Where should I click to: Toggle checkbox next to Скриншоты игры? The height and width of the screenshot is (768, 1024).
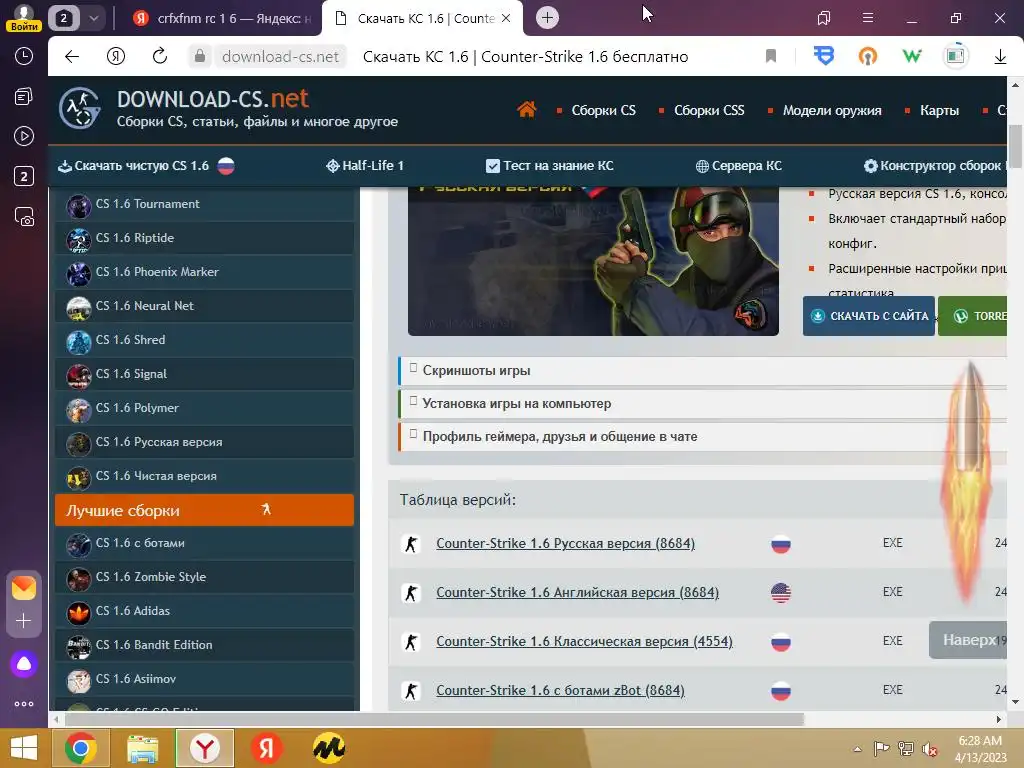(x=413, y=368)
